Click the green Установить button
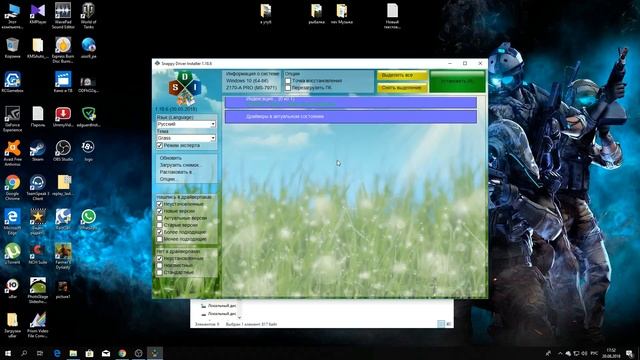This screenshot has width=640, height=360. [x=458, y=81]
